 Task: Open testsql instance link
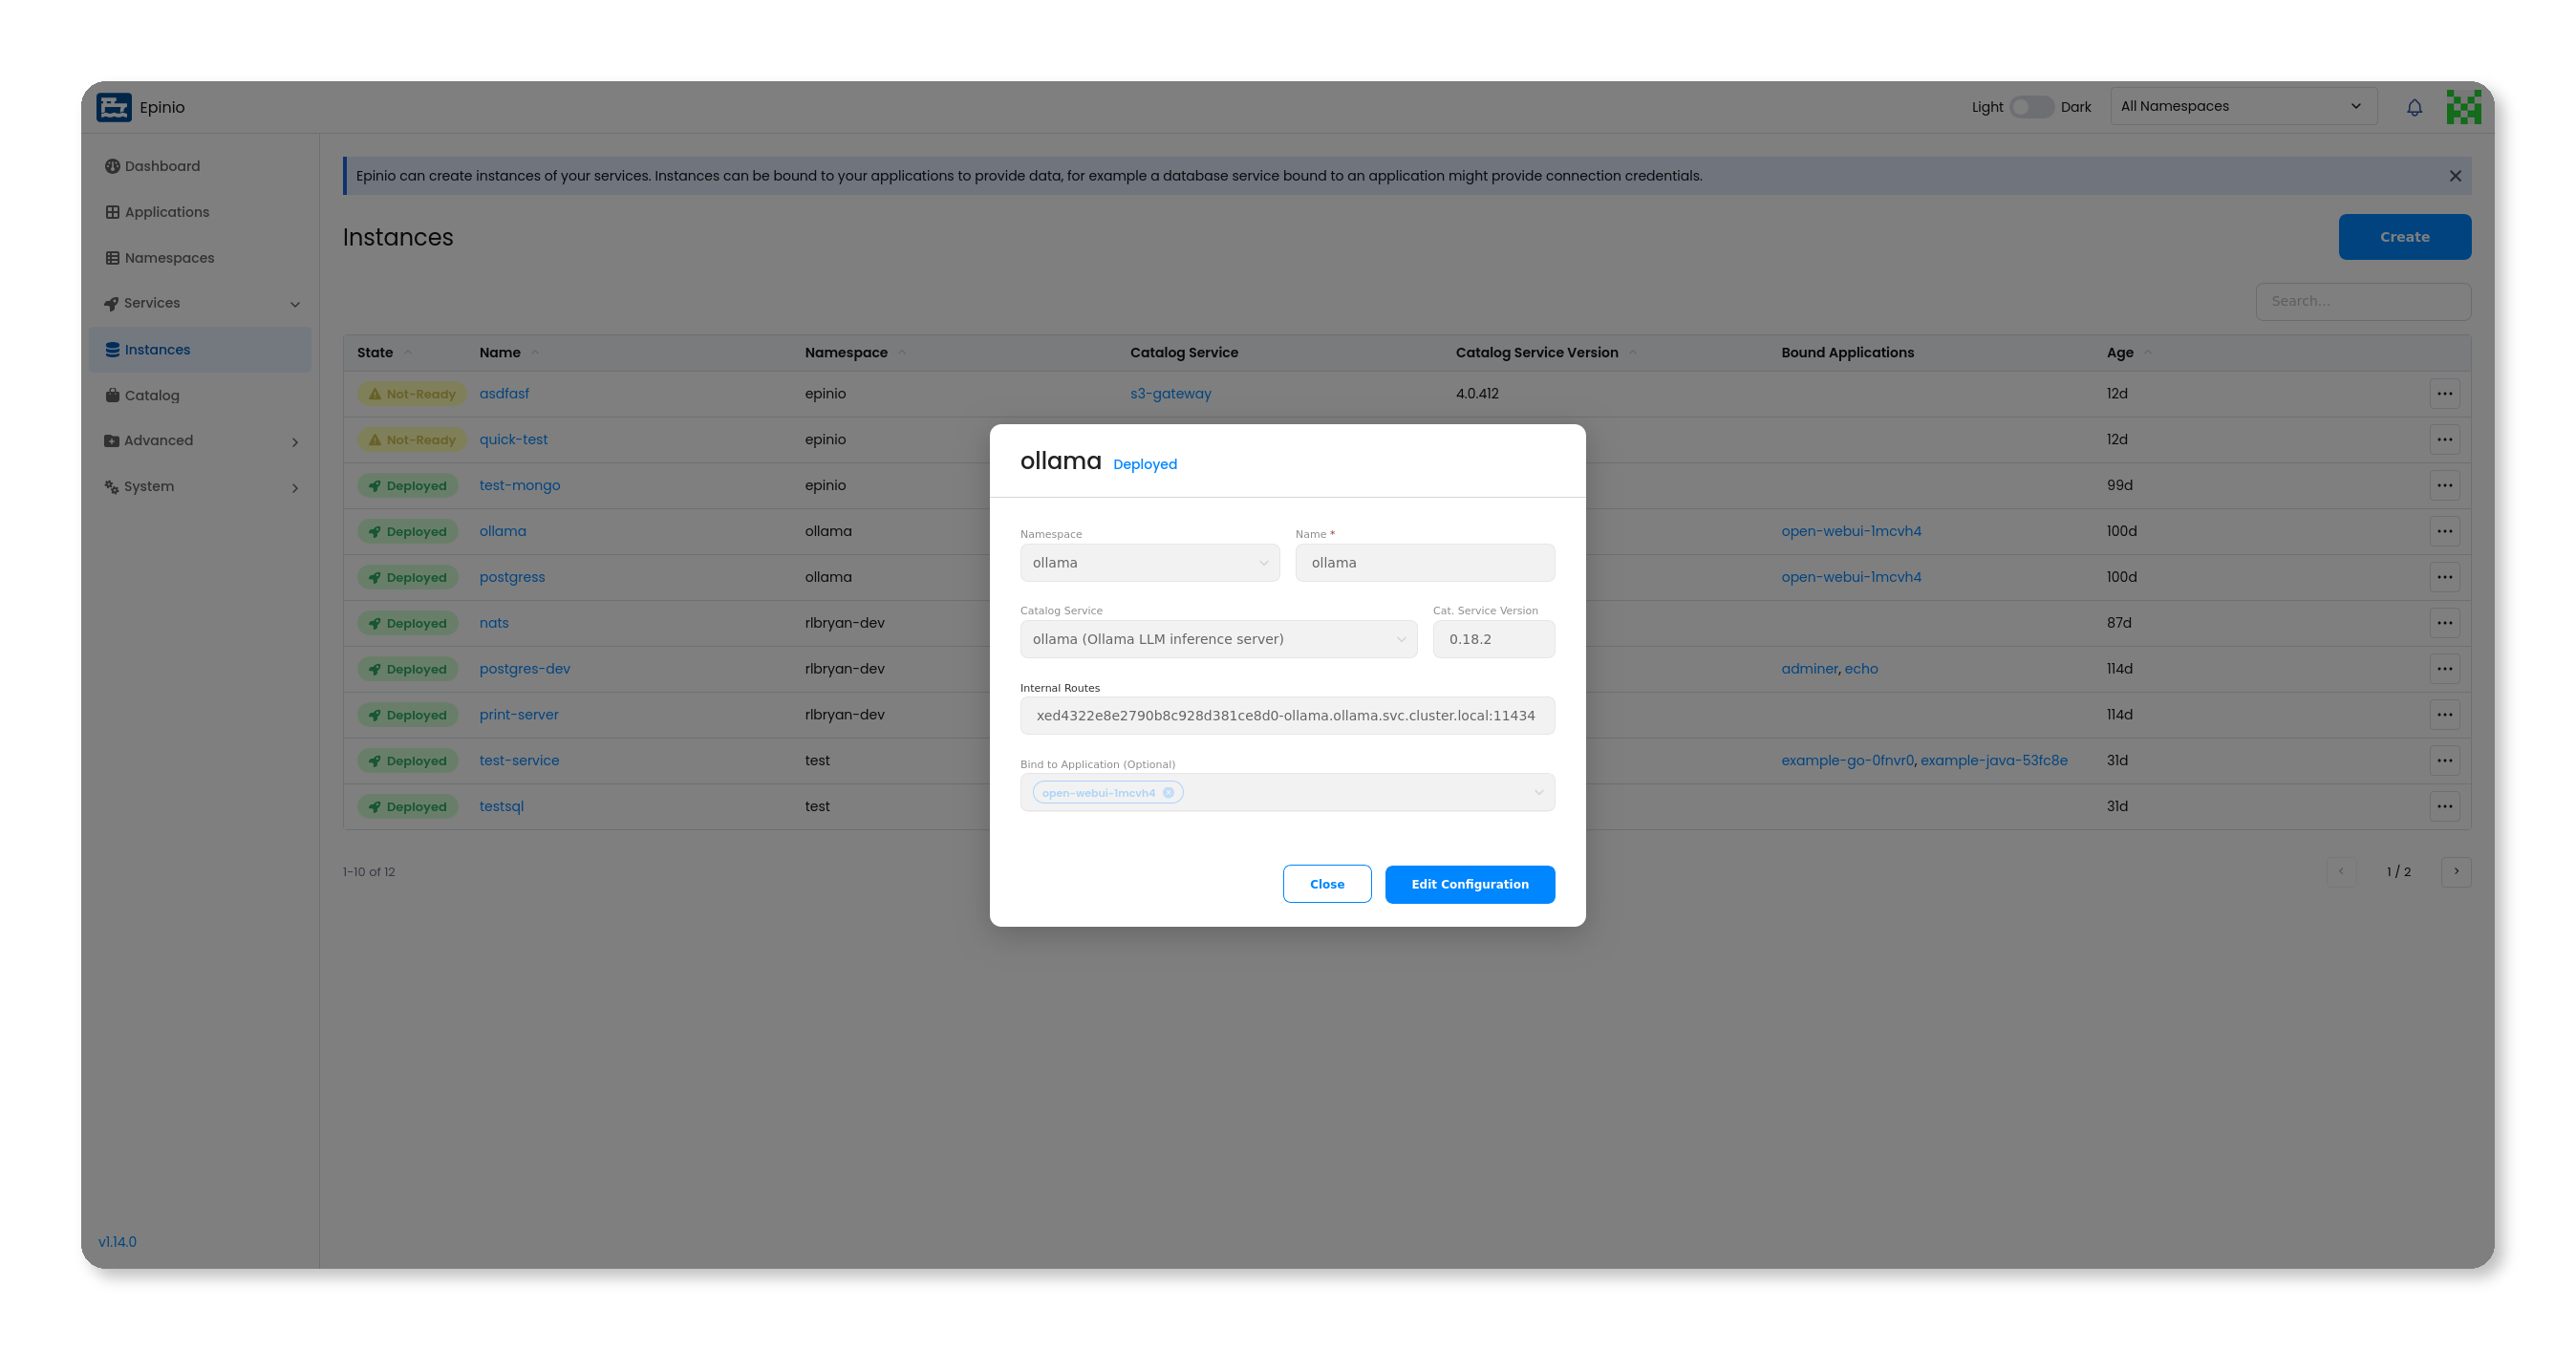501,807
